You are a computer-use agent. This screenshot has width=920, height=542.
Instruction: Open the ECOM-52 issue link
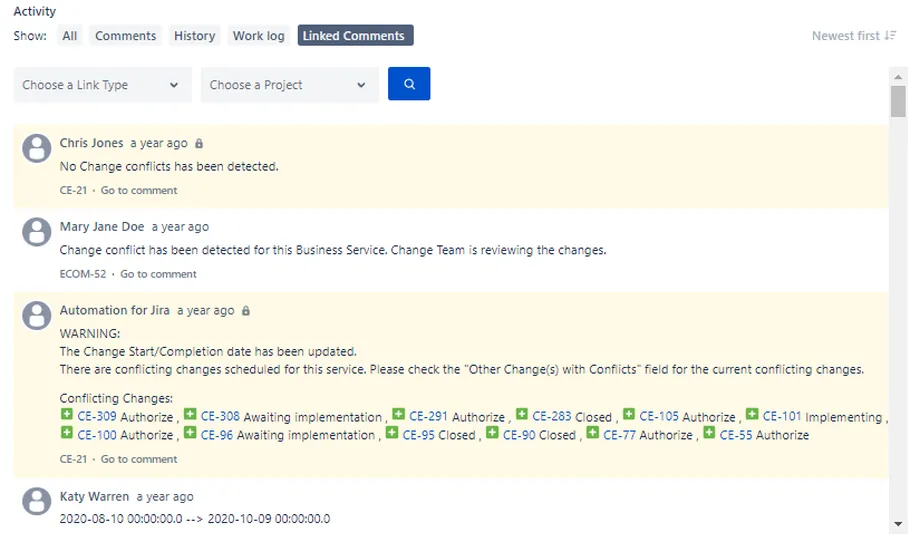[83, 274]
